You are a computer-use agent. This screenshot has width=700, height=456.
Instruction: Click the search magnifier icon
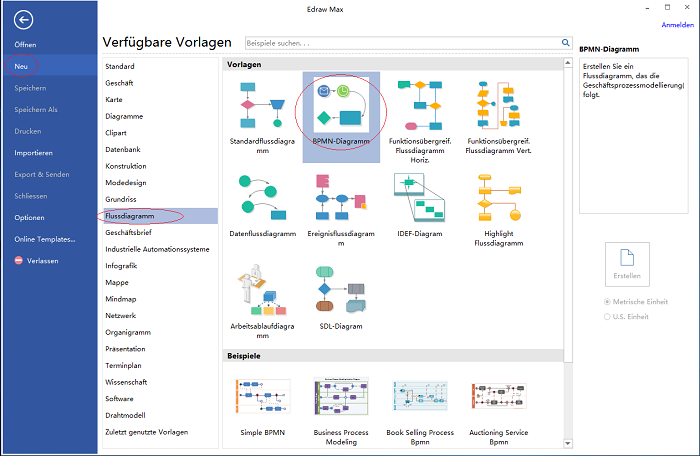coord(565,43)
